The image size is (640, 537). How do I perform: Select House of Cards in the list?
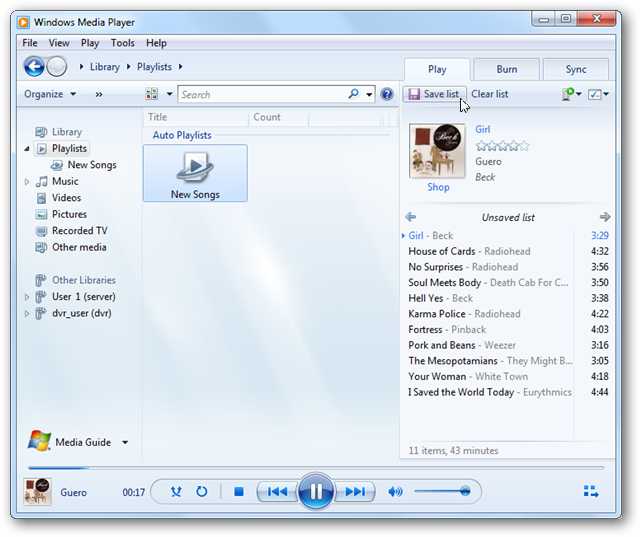point(508,251)
